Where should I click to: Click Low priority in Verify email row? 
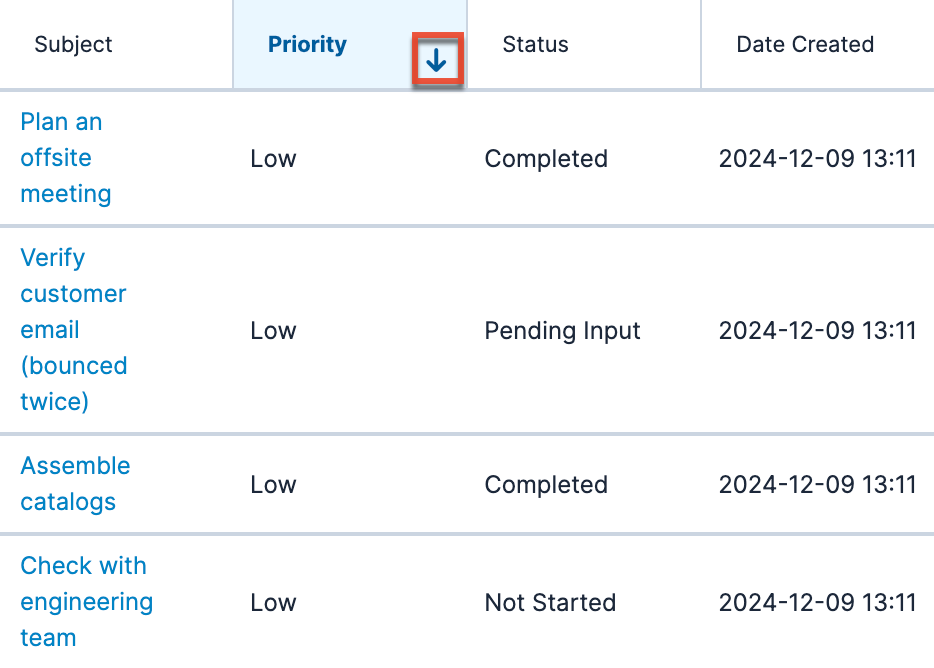[x=273, y=331]
